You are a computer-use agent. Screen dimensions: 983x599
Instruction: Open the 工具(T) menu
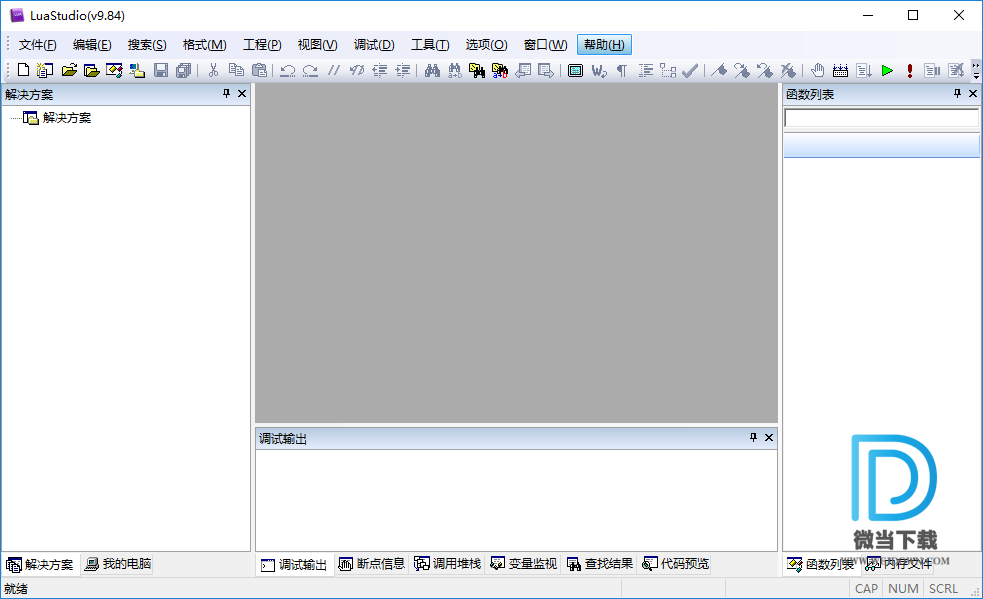point(430,45)
